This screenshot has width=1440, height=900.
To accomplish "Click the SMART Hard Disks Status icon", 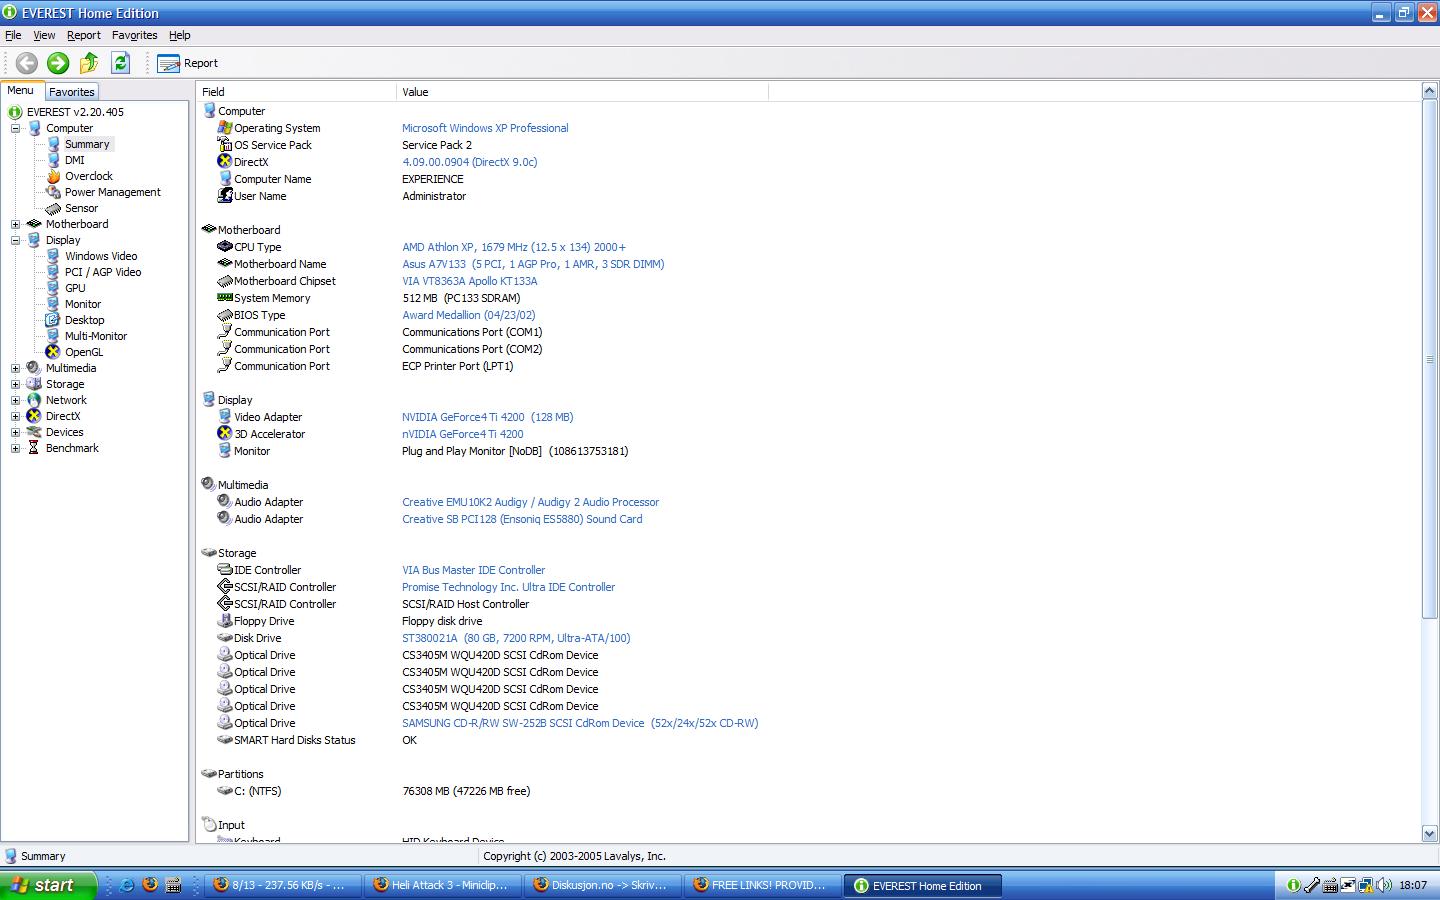I will [225, 740].
